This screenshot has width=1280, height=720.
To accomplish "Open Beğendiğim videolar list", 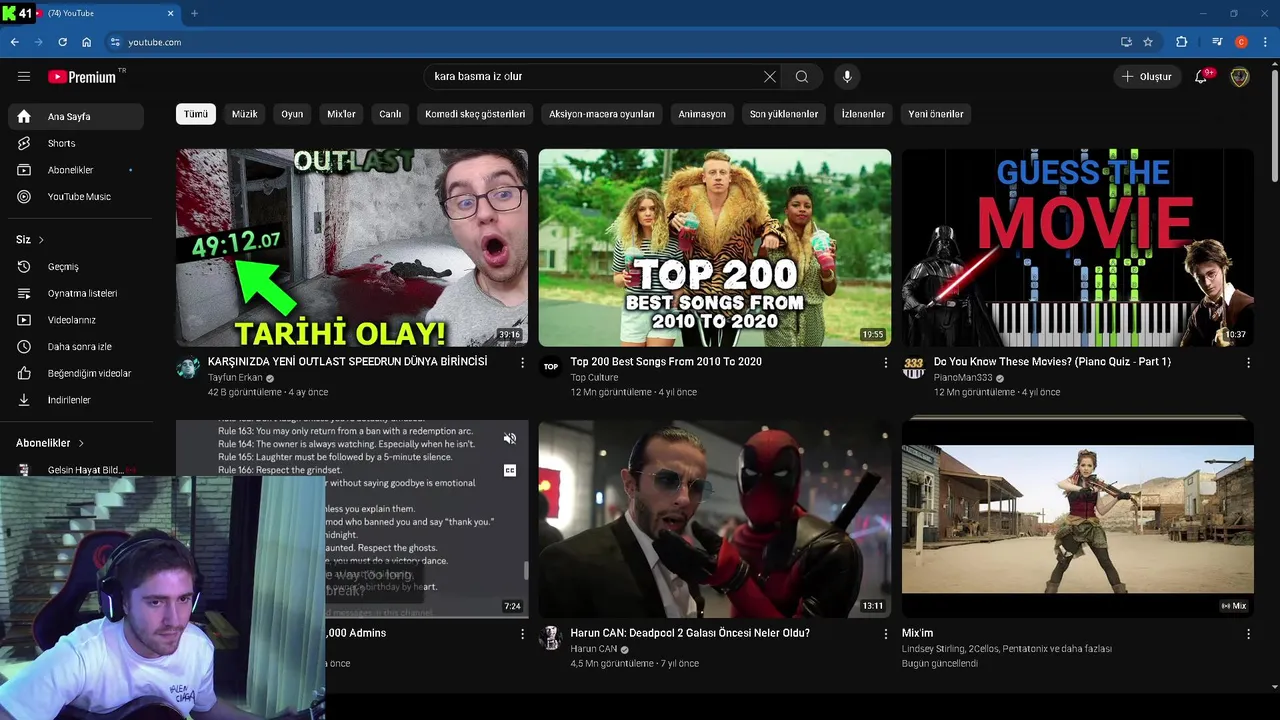I will (x=76, y=373).
